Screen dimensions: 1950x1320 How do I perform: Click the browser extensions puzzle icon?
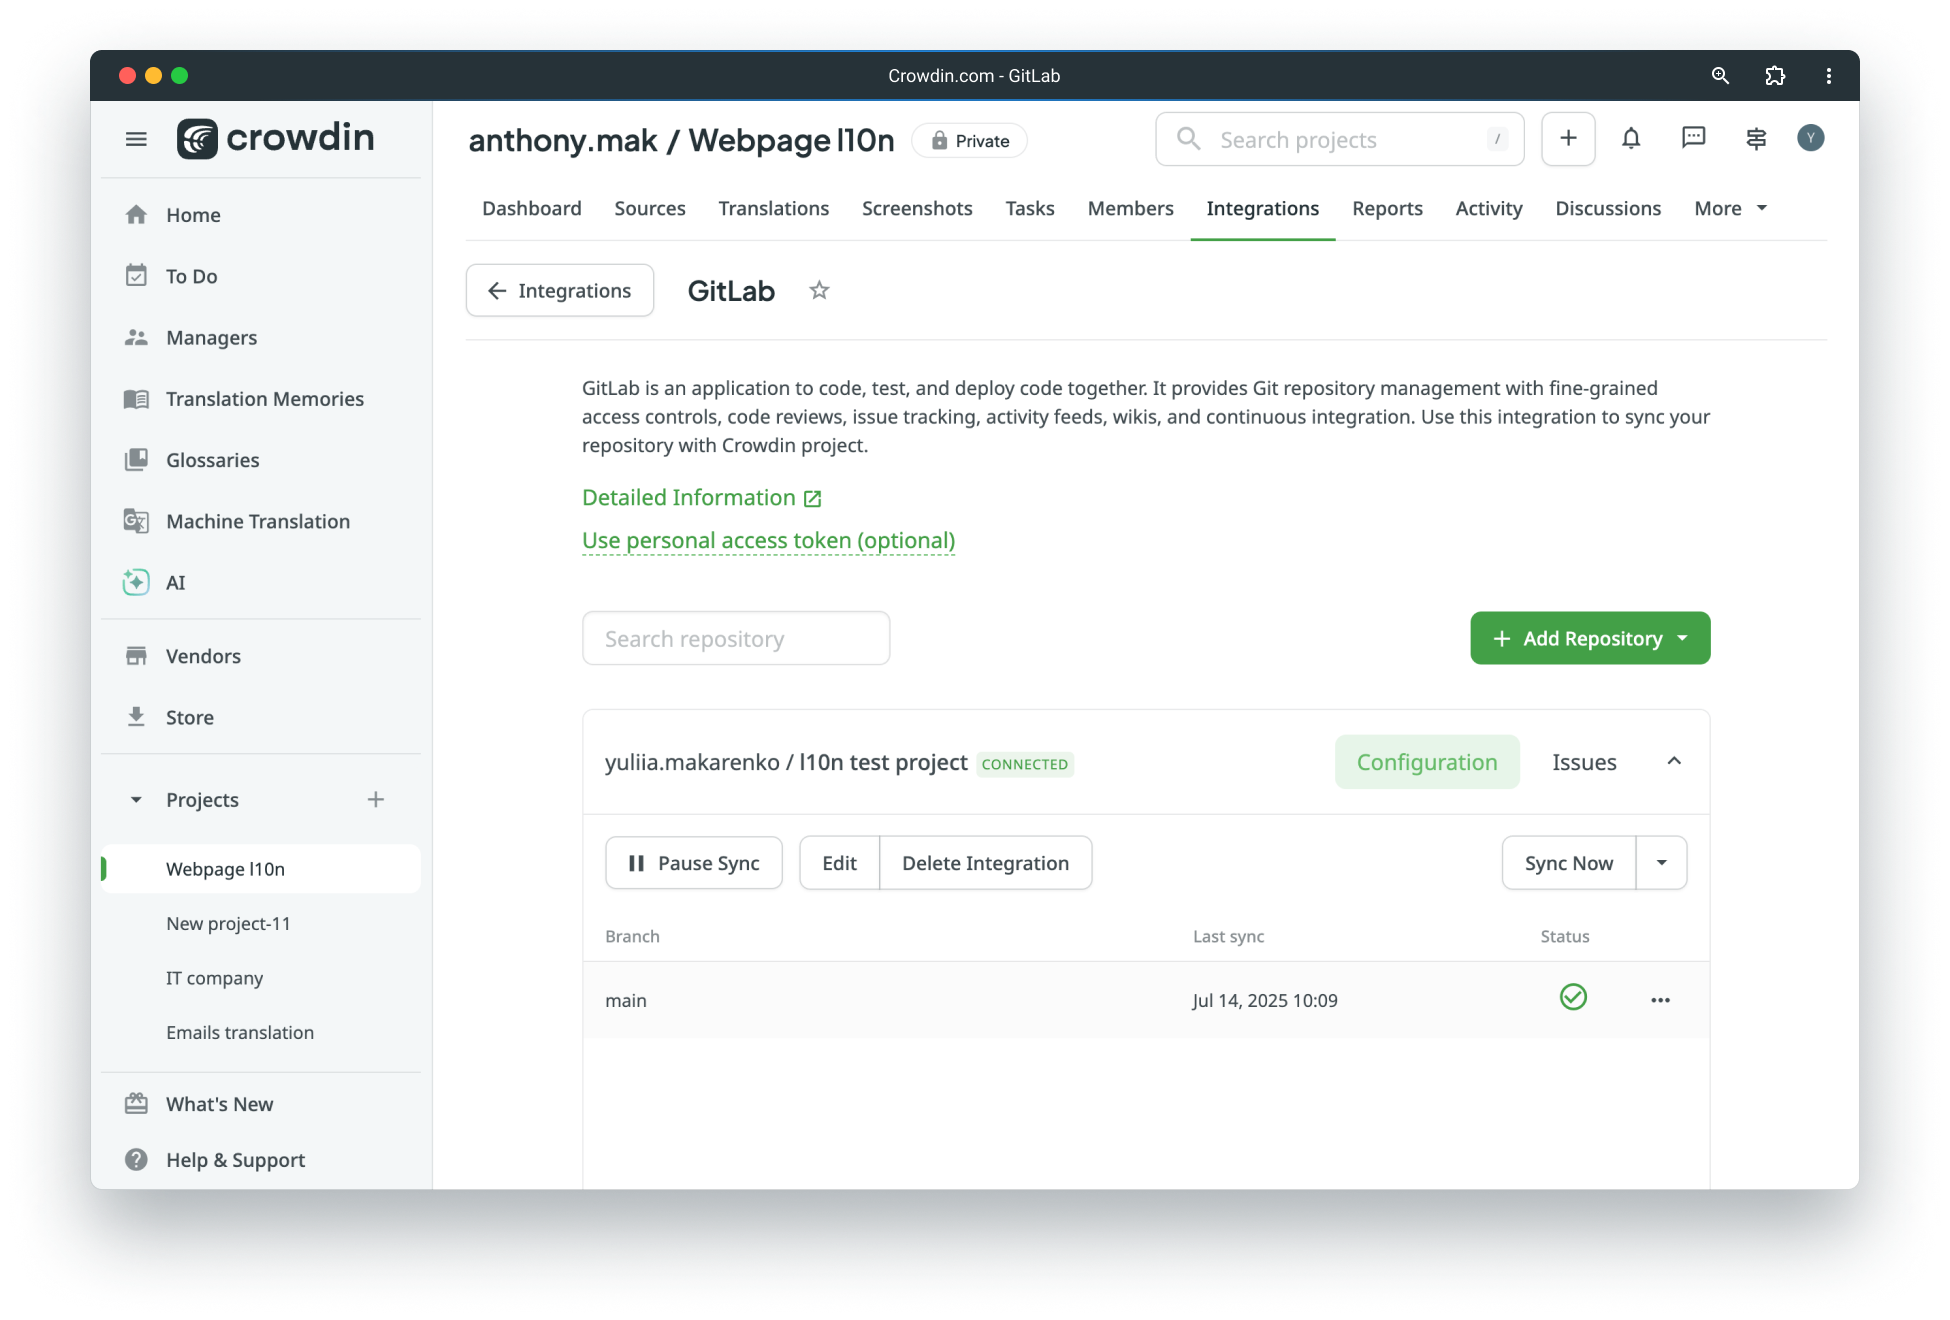pos(1775,76)
